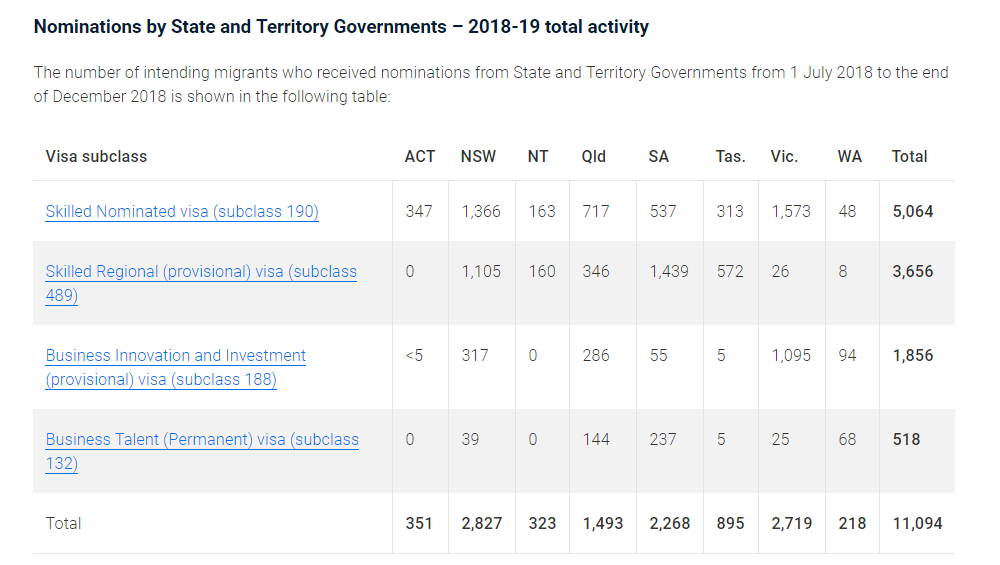Screen dimensions: 1000x565
Task: Click the subclass 489 SA value 1,439
Action: point(669,272)
